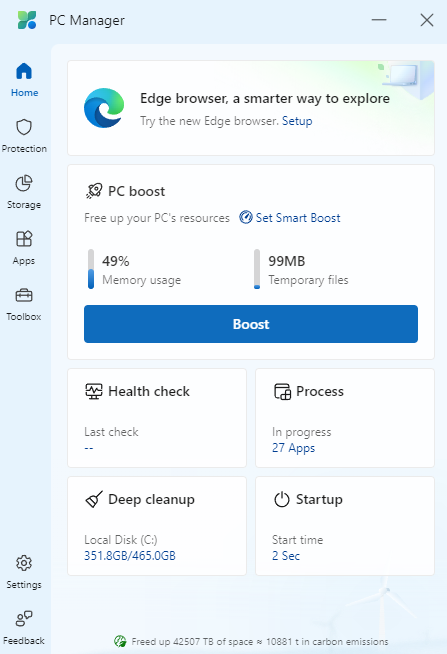Click the Deep cleanup broom icon

tap(94, 499)
